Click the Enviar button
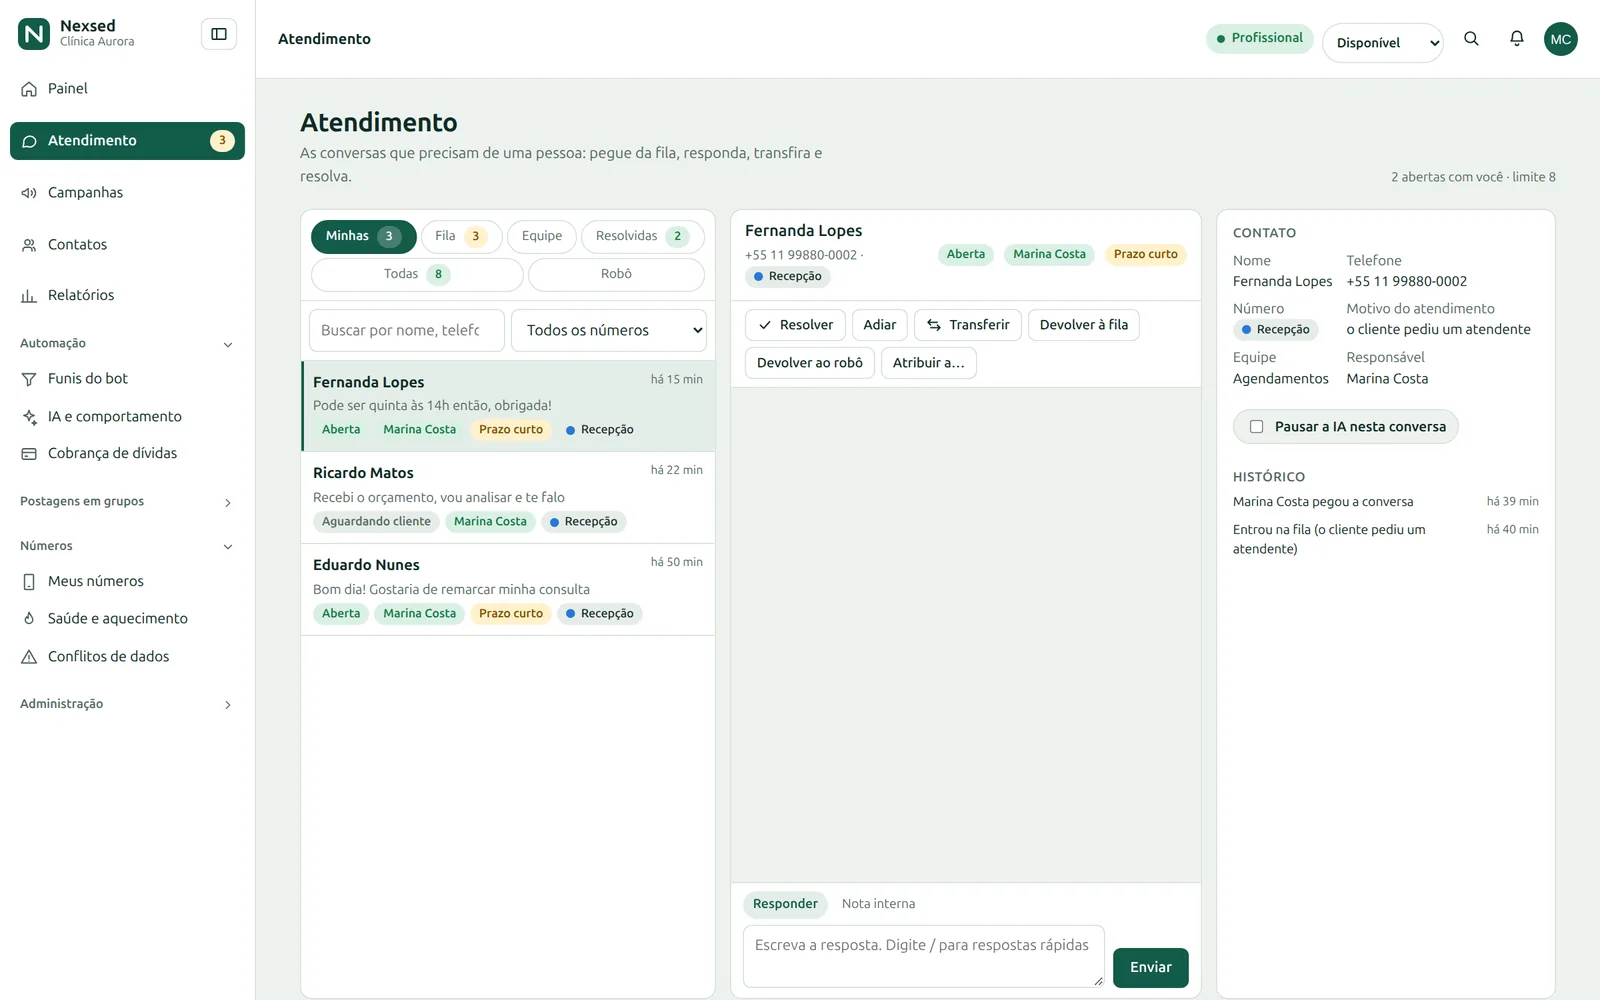Viewport: 1600px width, 1000px height. click(1151, 968)
